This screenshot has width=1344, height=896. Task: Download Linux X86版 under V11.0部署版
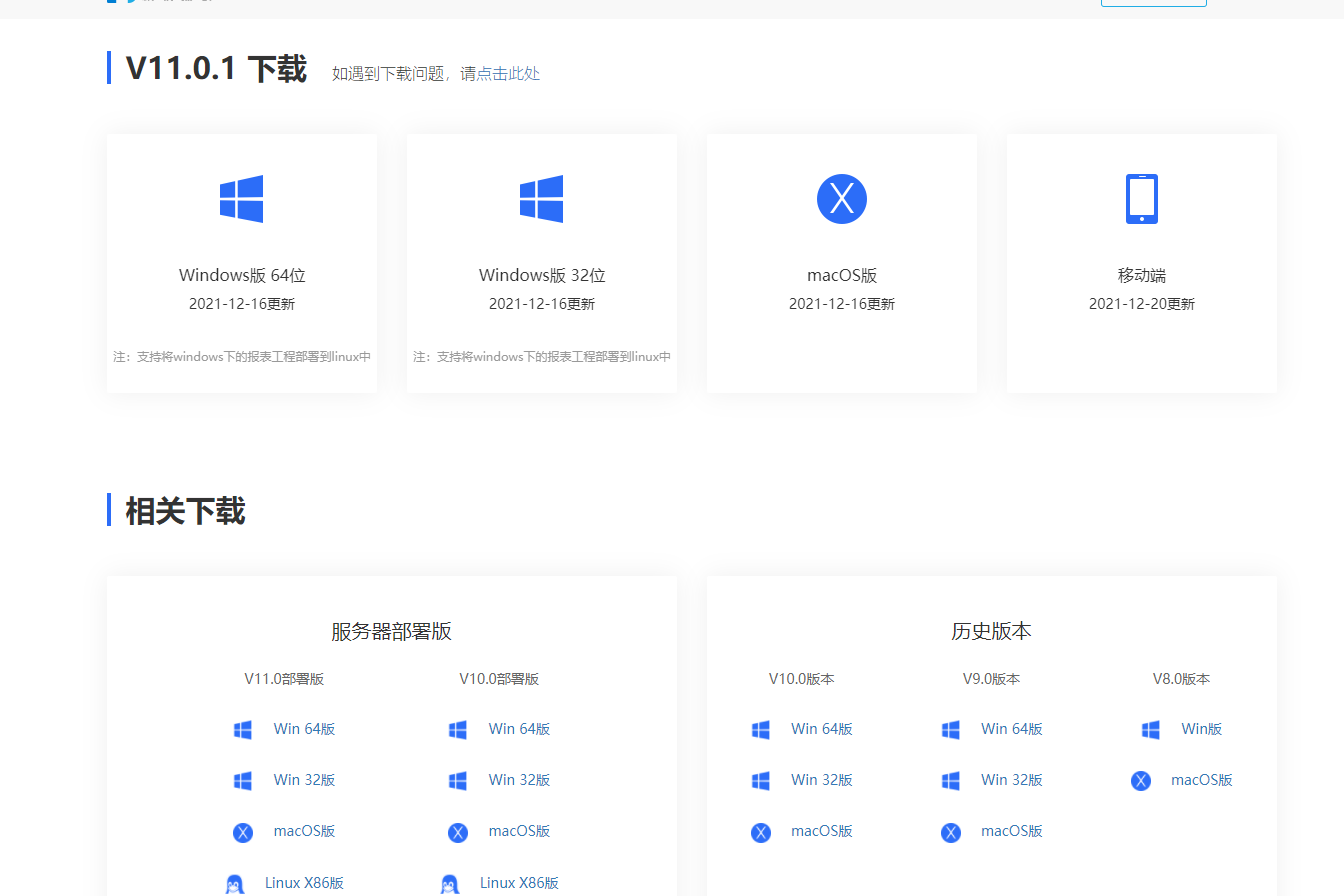click(x=303, y=883)
